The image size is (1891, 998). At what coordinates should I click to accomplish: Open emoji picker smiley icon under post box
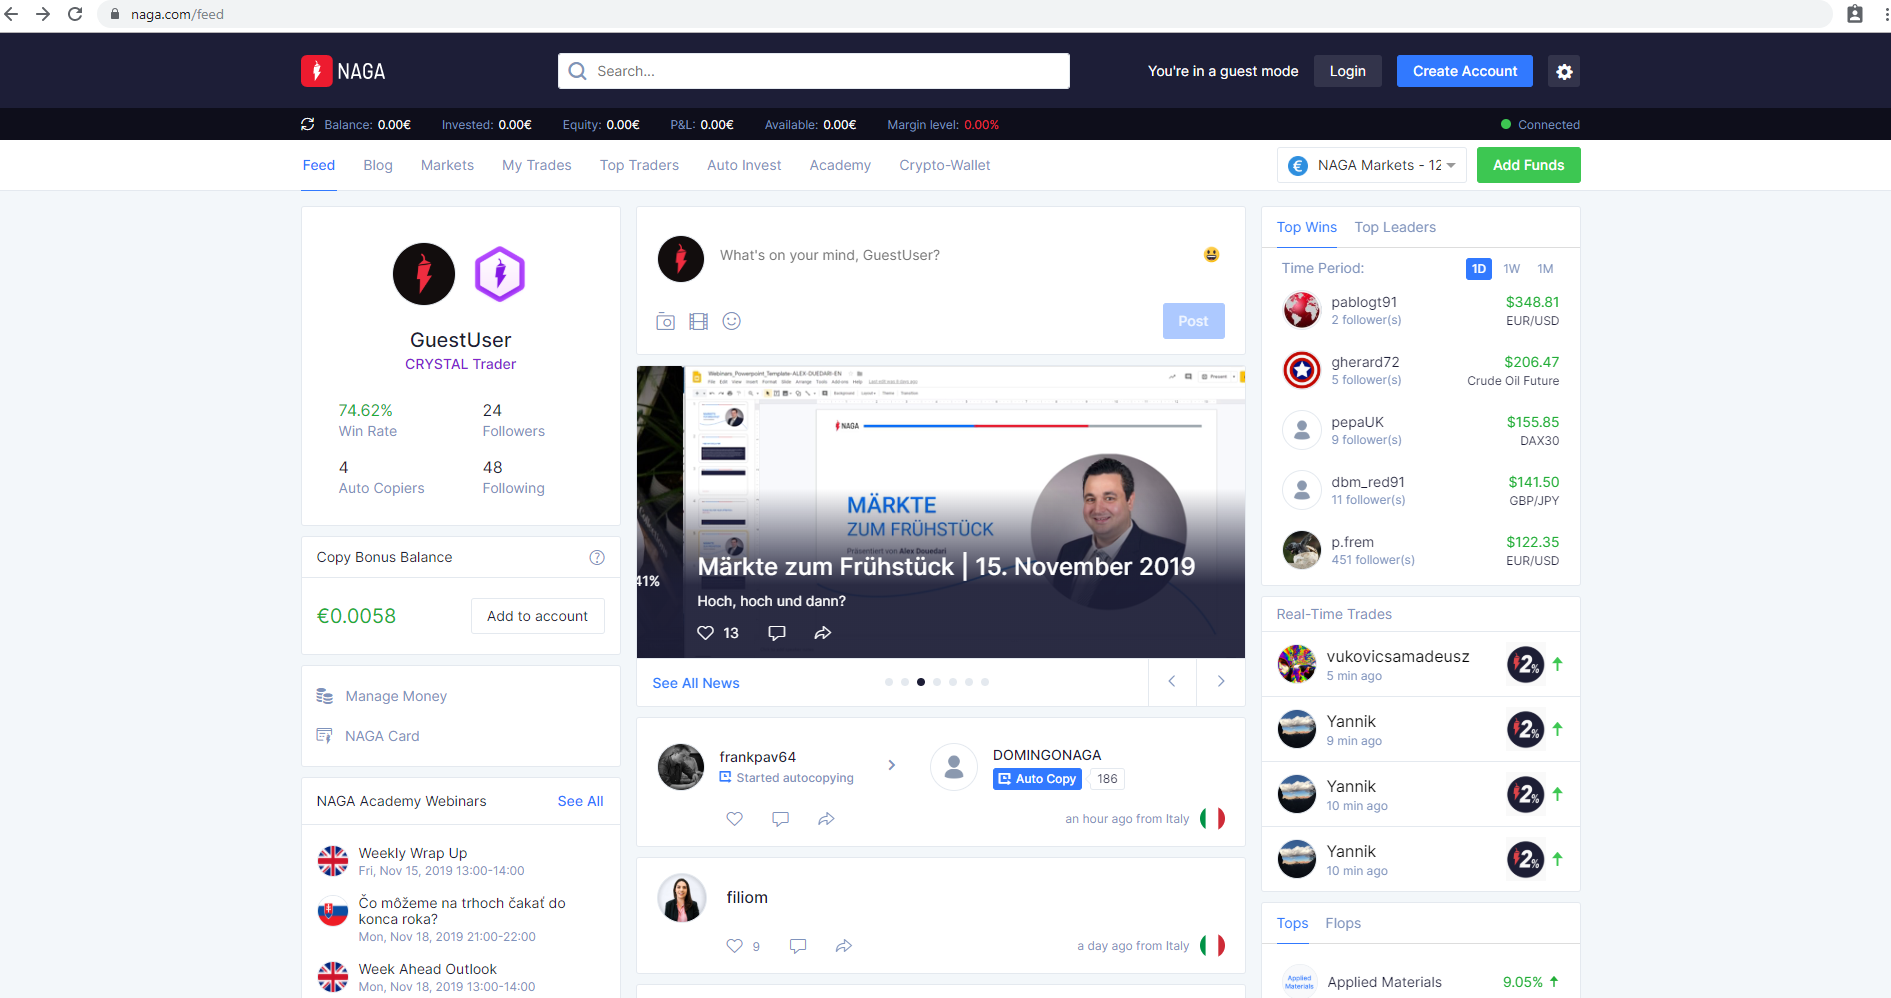click(x=732, y=321)
